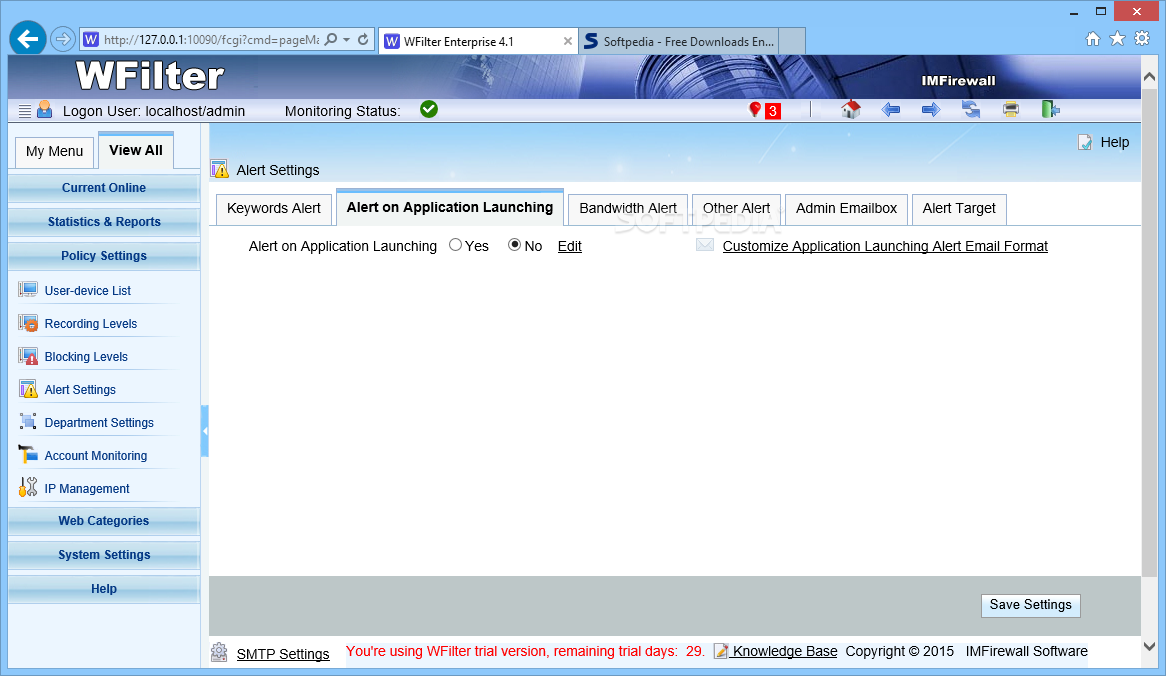Open Other Alert tab
The image size is (1166, 676).
click(736, 209)
